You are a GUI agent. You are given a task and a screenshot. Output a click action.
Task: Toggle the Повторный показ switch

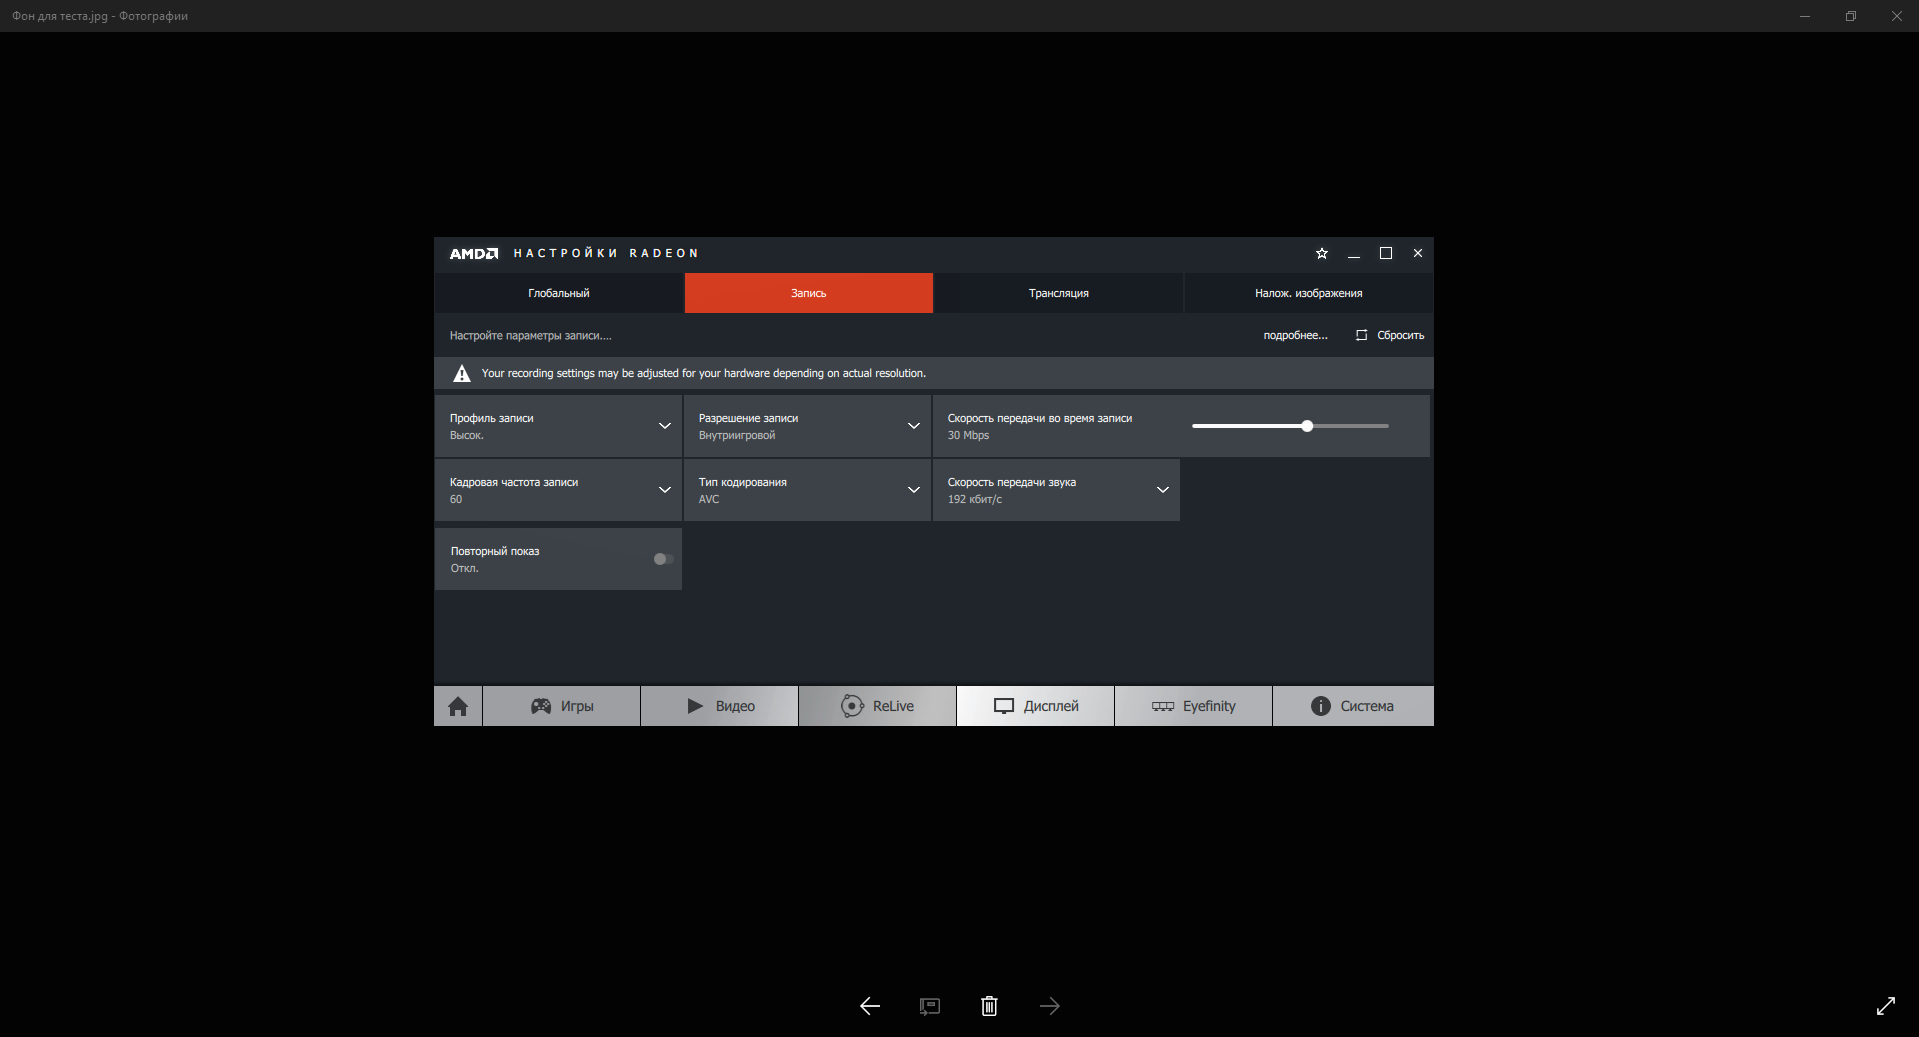[x=664, y=559]
